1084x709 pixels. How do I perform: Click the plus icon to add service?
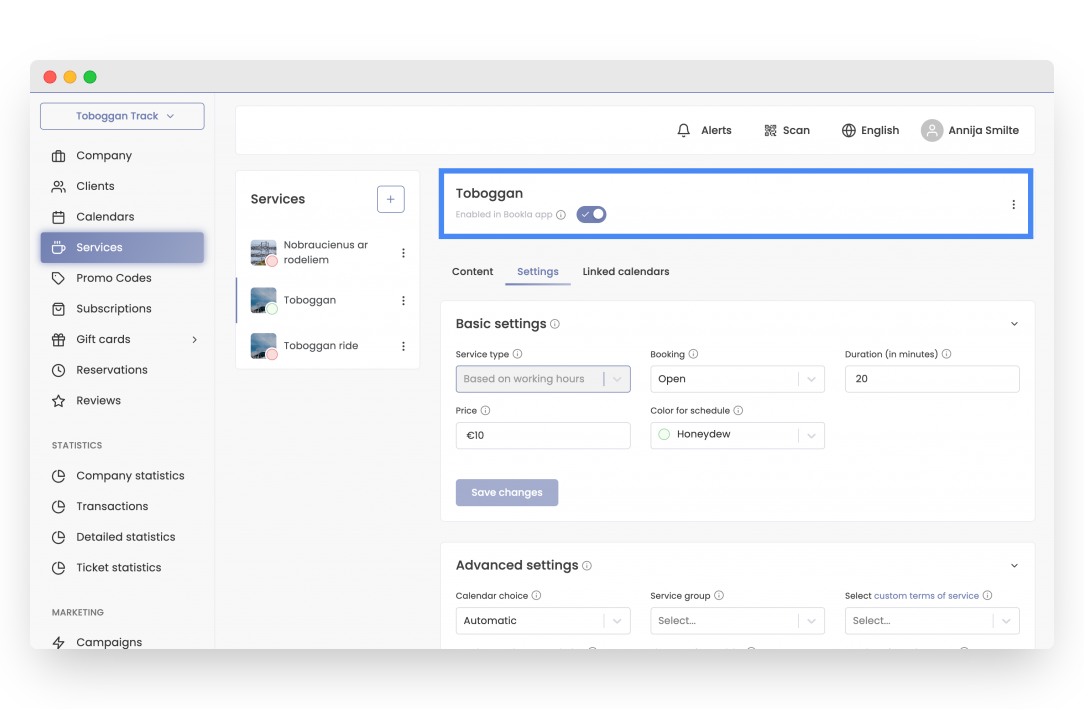pyautogui.click(x=390, y=199)
